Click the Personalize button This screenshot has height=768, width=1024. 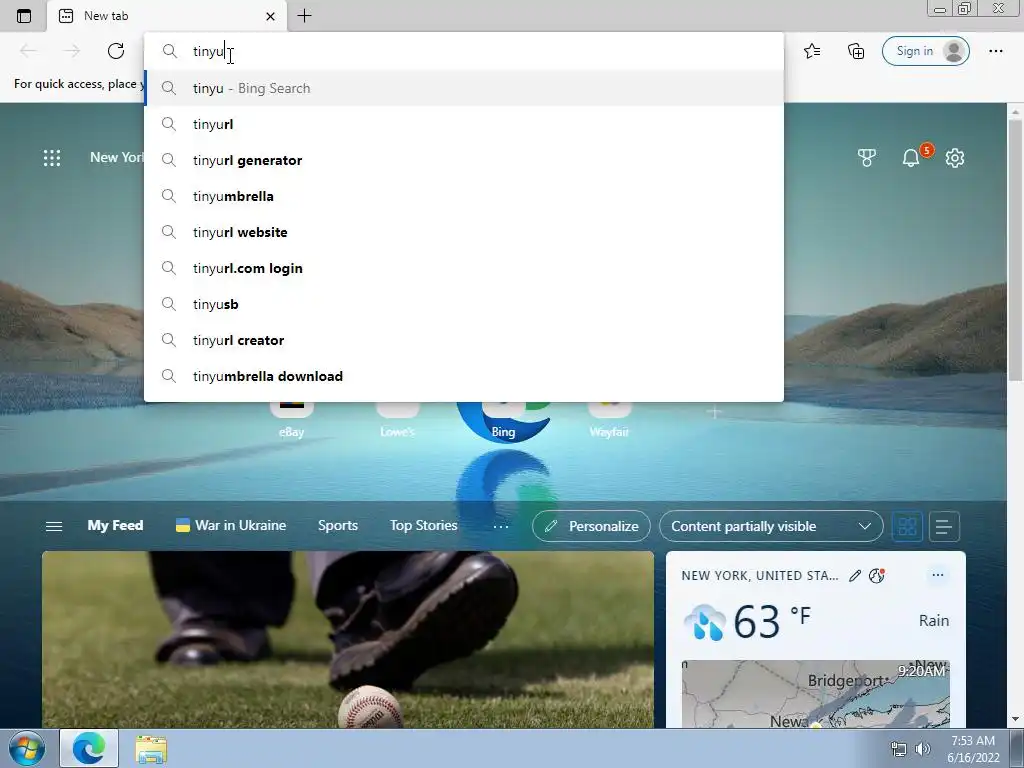pos(591,526)
